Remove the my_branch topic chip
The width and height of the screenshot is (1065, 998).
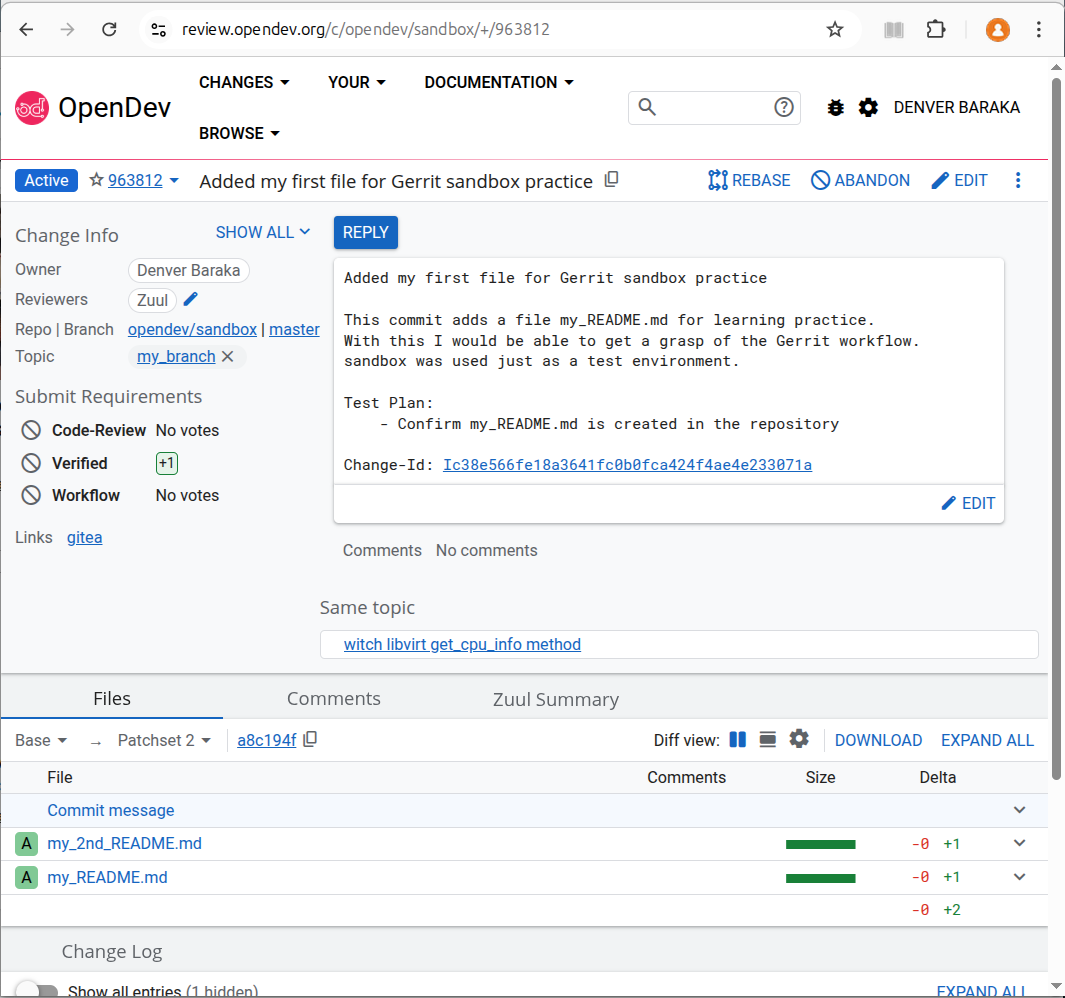coord(228,357)
